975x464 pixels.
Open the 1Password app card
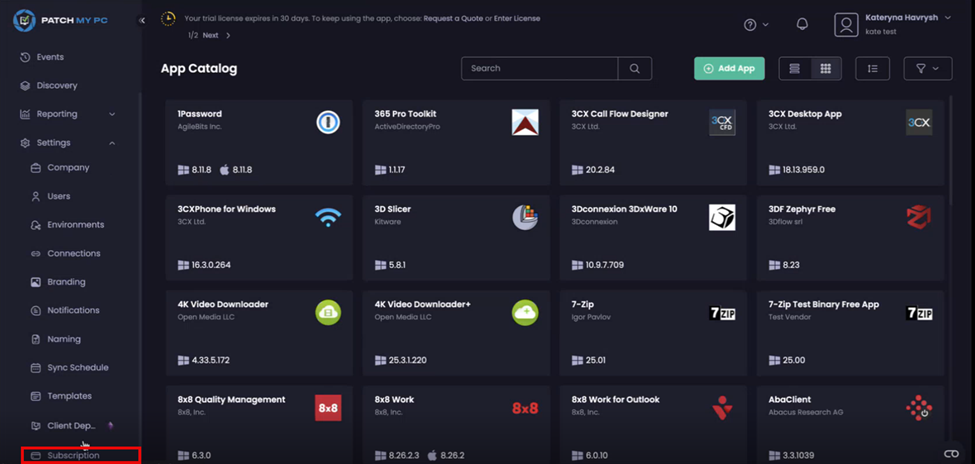259,142
